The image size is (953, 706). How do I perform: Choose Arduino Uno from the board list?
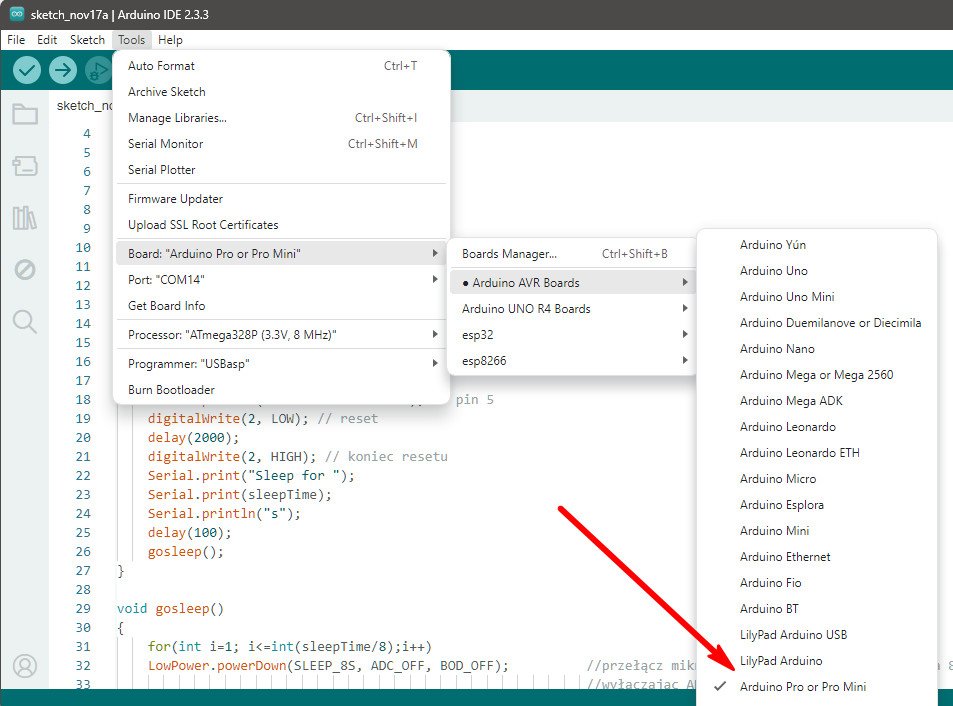[773, 271]
